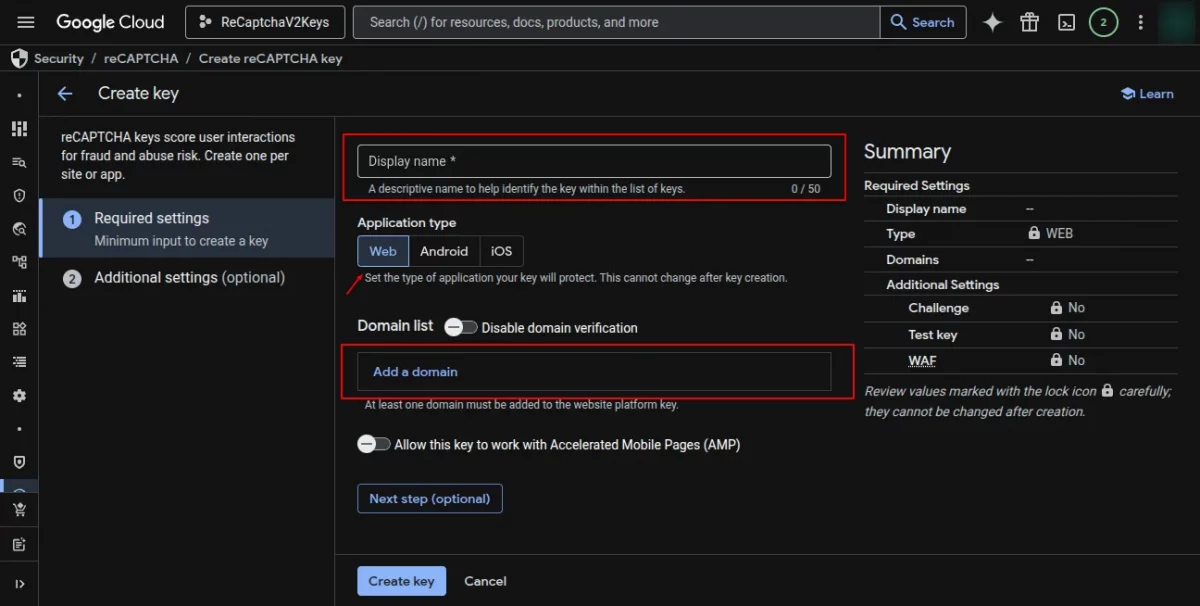Viewport: 1200px width, 606px height.
Task: Click the Create key button
Action: tap(401, 581)
